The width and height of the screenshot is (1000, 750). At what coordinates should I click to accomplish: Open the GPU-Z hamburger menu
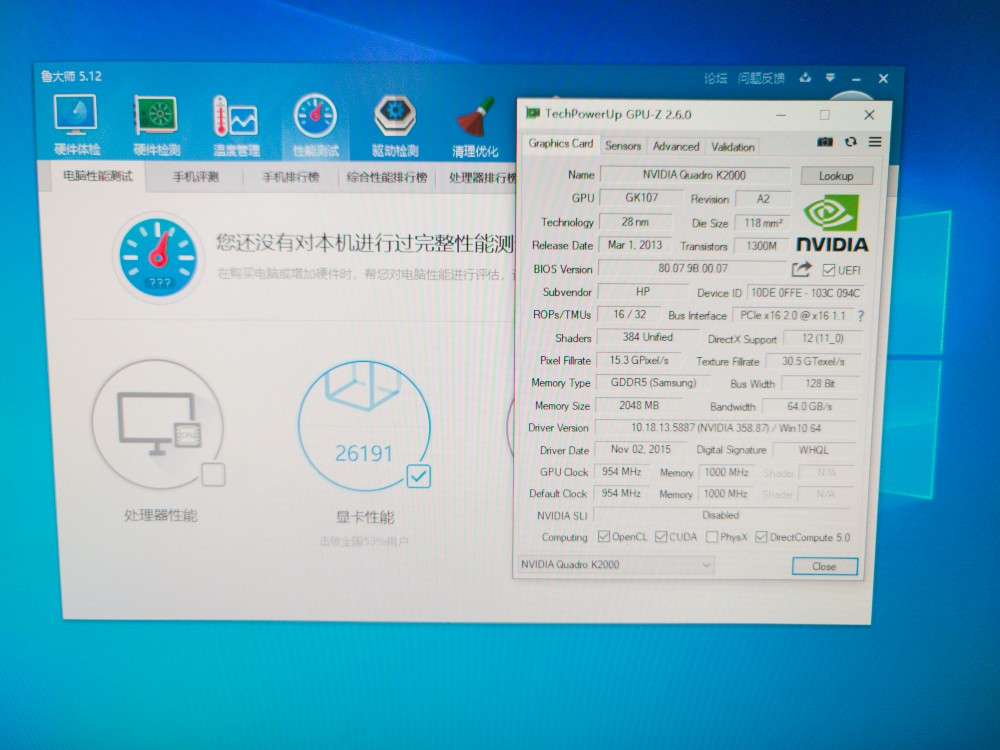pos(875,142)
